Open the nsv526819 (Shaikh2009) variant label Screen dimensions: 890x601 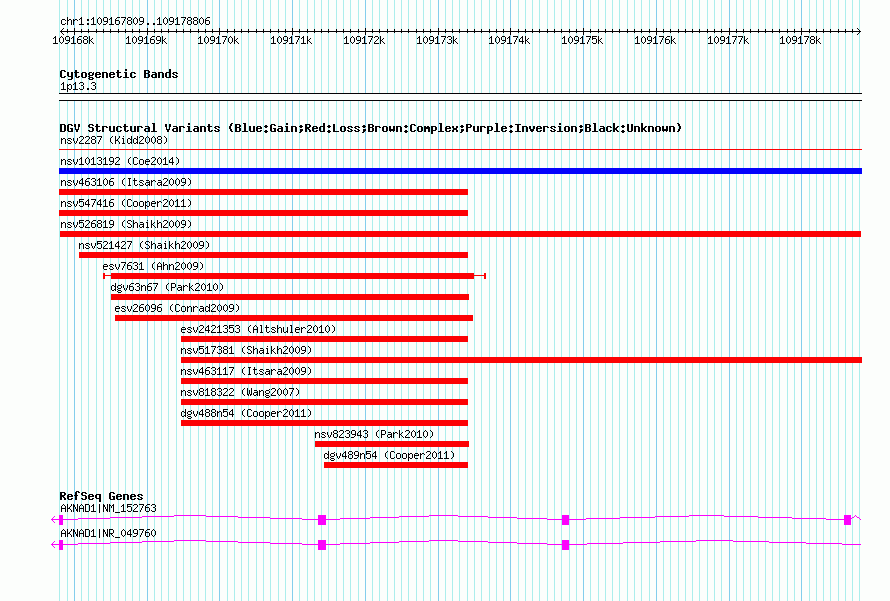pyautogui.click(x=126, y=224)
